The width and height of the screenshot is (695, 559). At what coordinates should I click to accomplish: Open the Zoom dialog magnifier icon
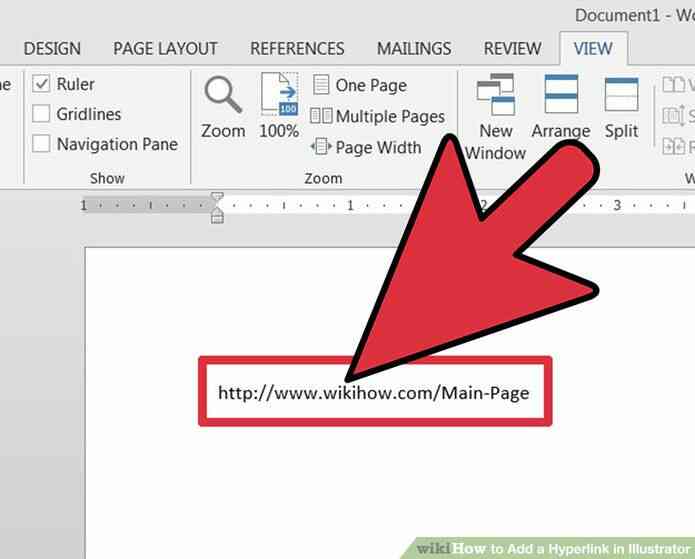point(223,94)
